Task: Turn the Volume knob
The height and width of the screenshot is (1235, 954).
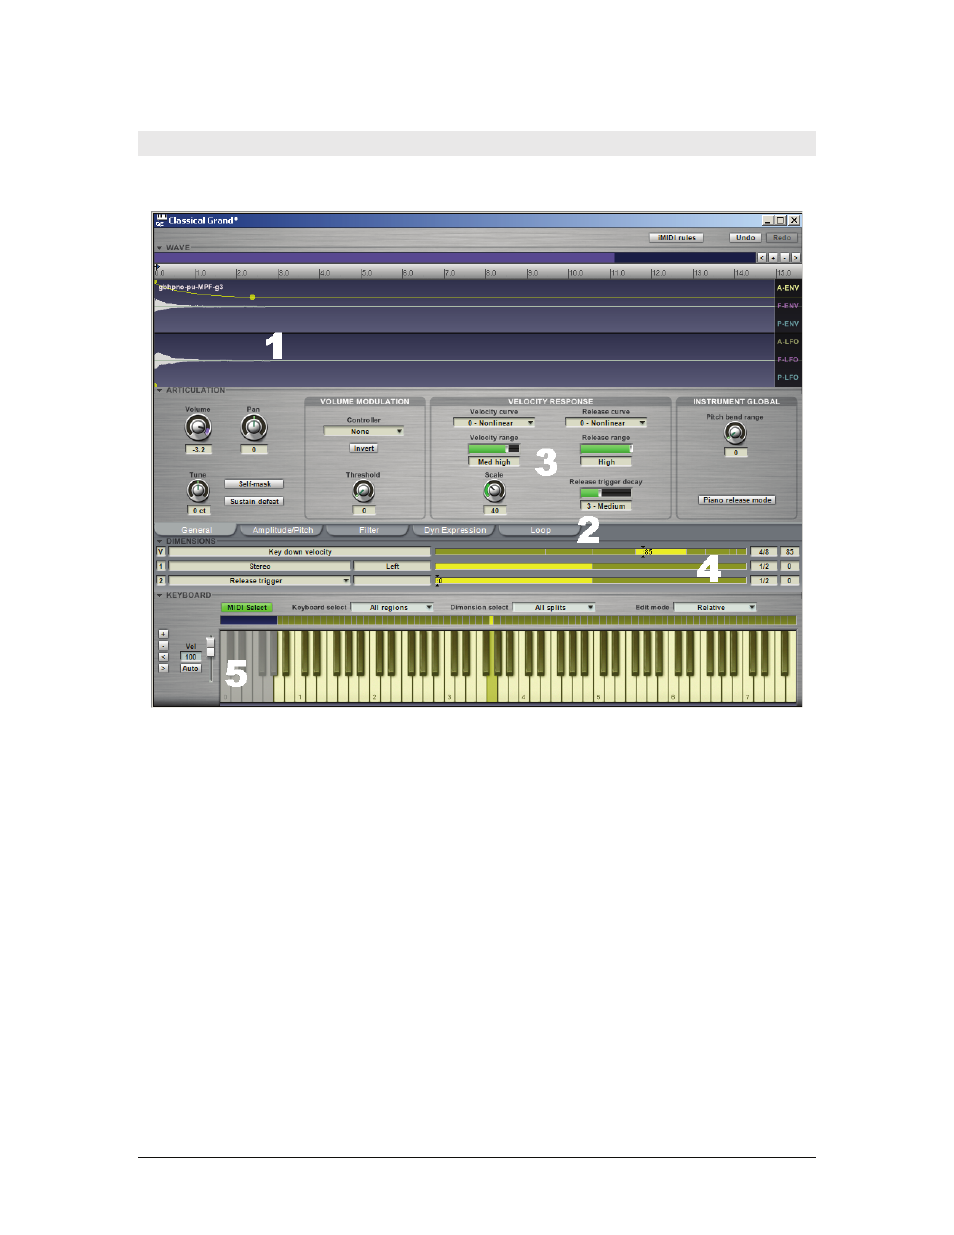Action: (198, 428)
